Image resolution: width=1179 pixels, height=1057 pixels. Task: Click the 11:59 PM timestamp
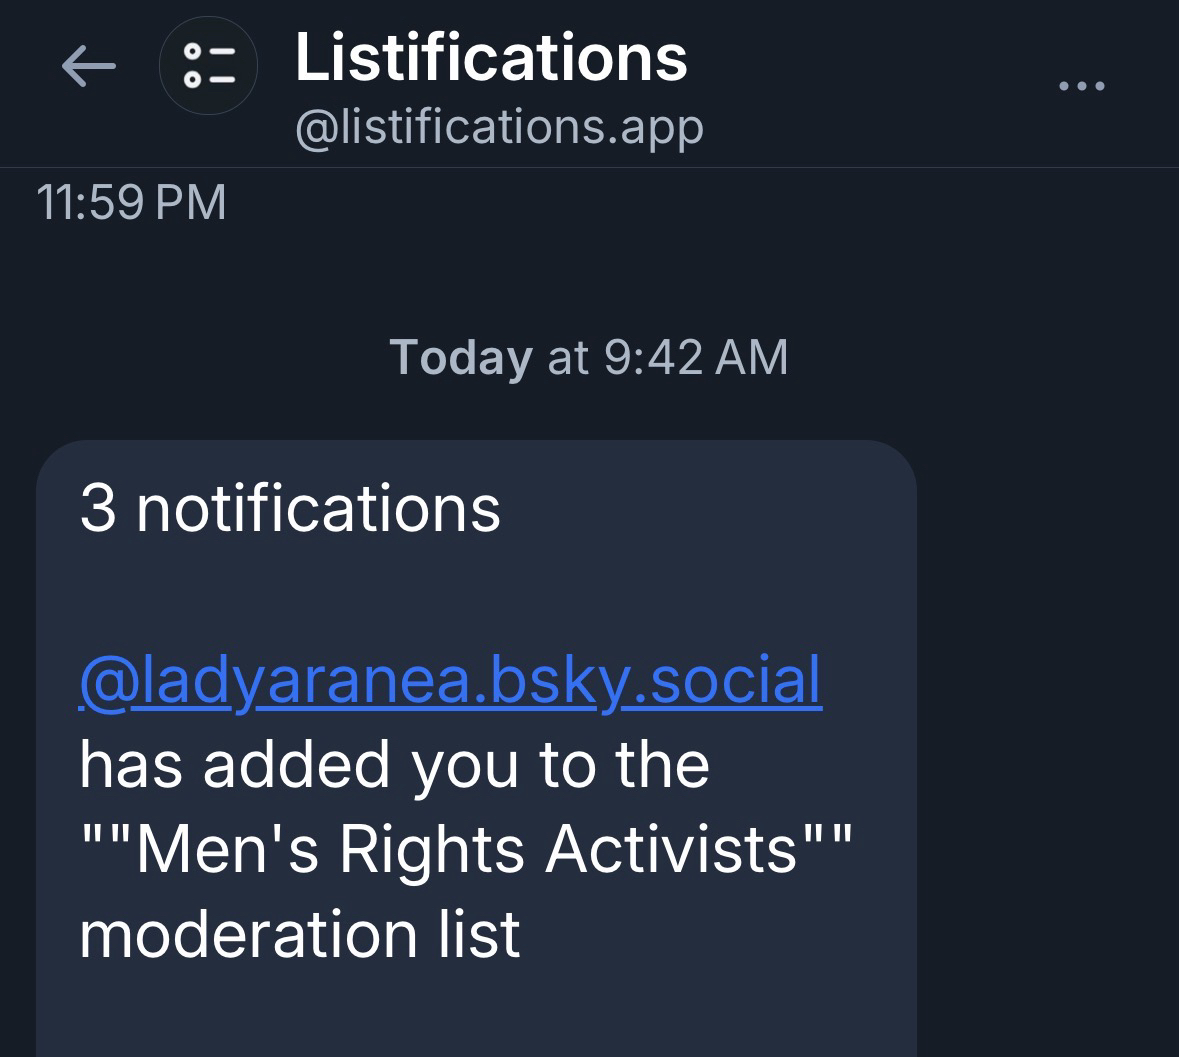point(131,202)
